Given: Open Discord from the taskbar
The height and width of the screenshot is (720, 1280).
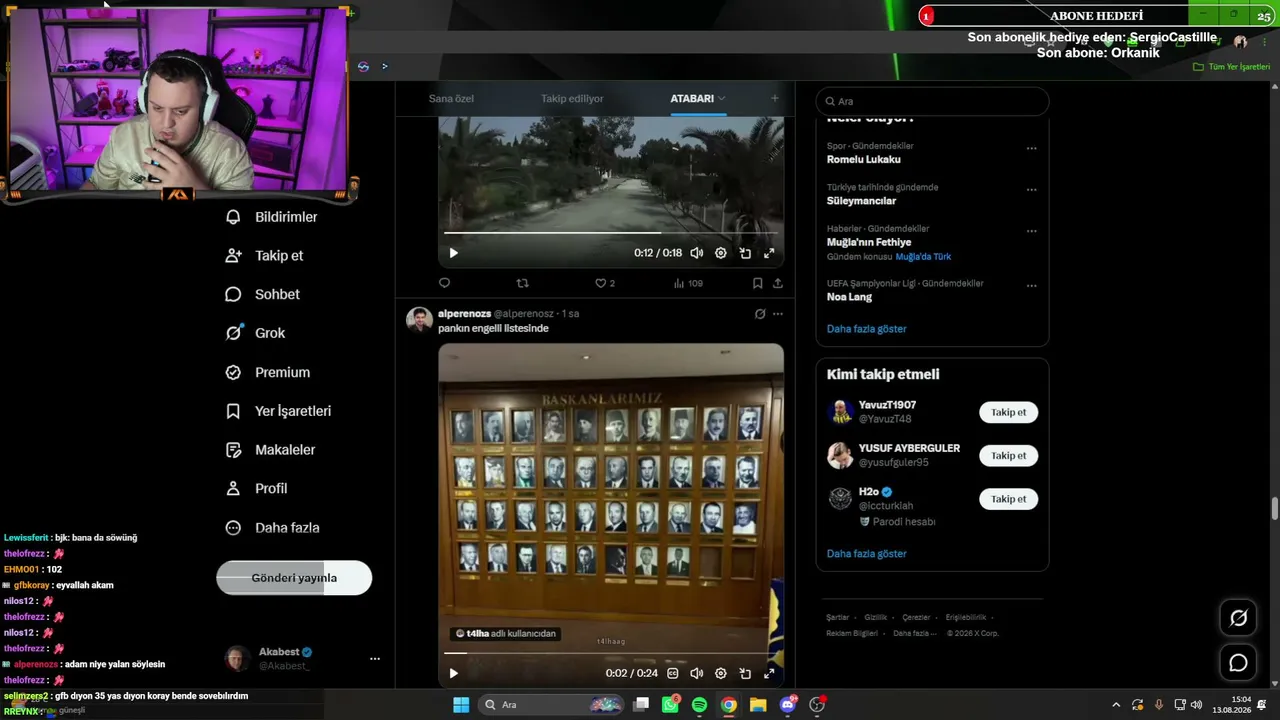Looking at the screenshot, I should pos(788,705).
